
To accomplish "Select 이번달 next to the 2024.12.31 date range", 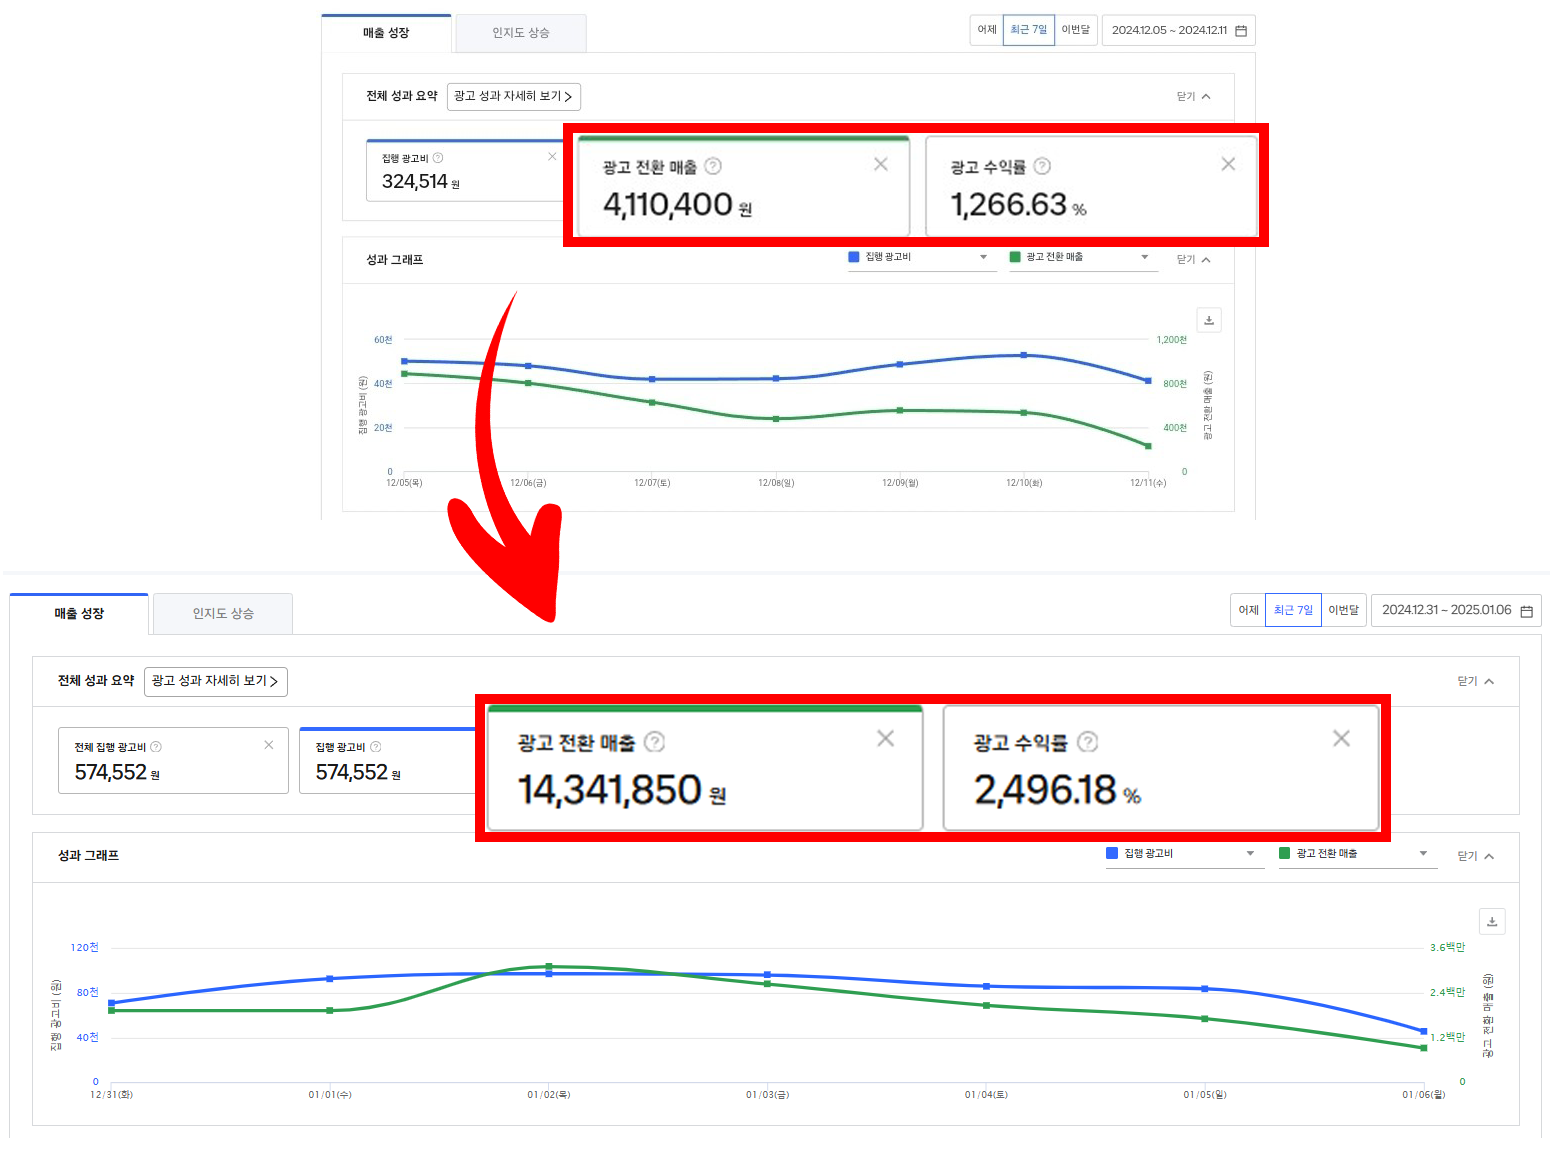I will pos(1343,610).
